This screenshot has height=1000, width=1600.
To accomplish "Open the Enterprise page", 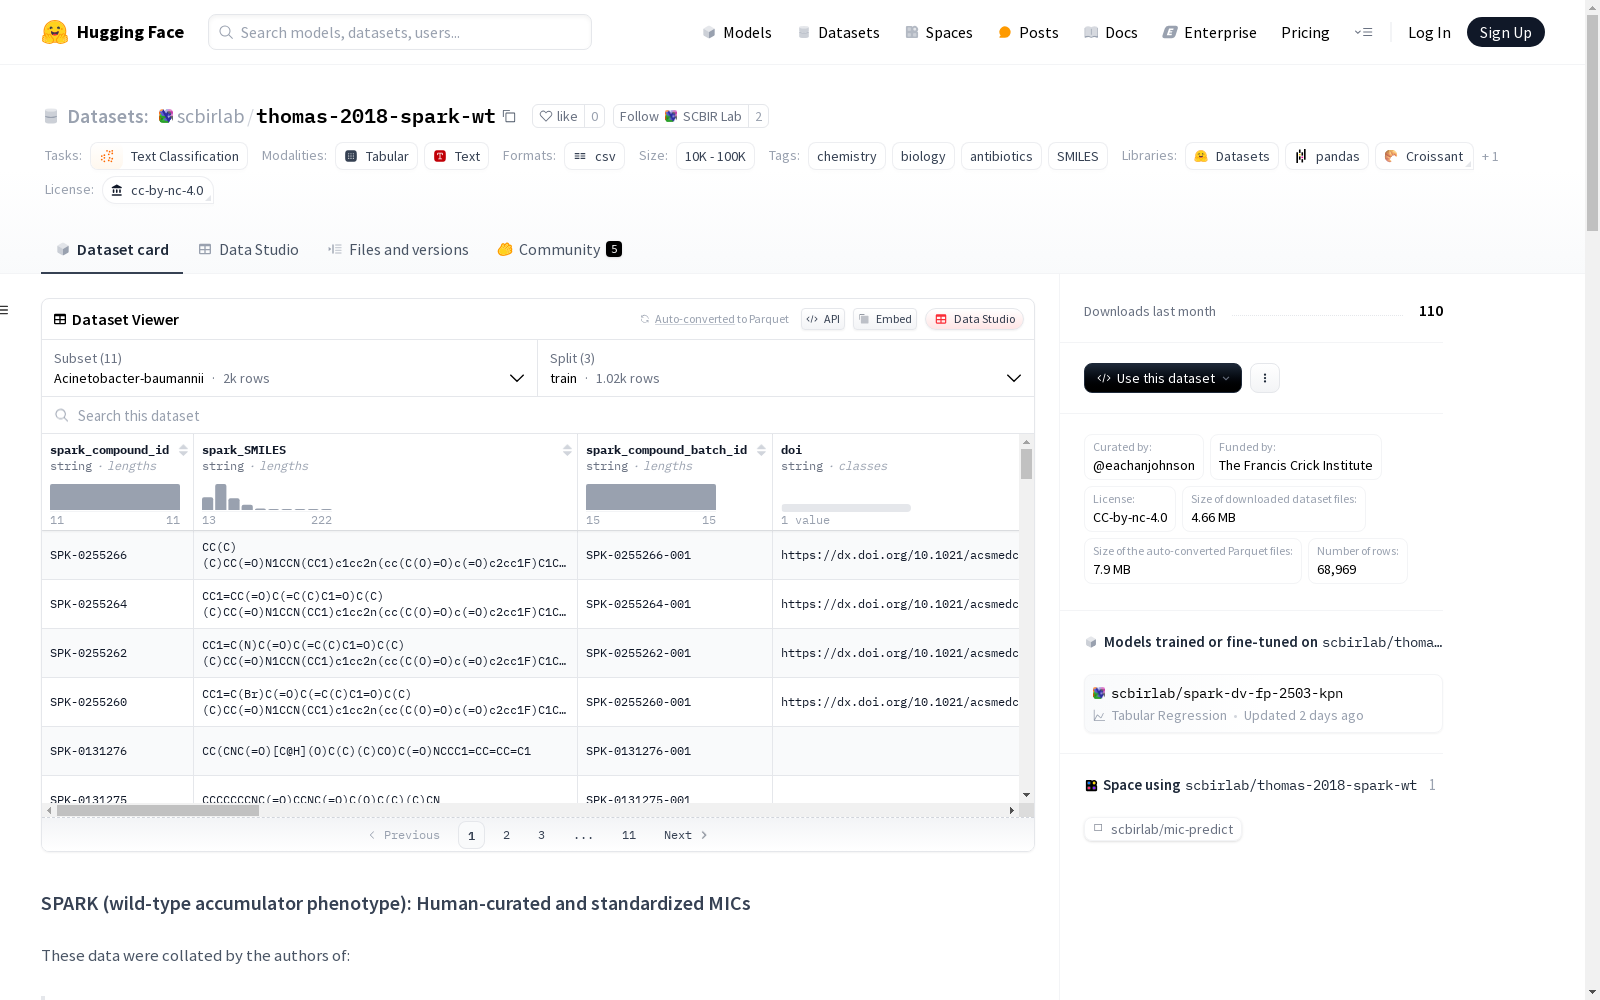I will 1209,32.
